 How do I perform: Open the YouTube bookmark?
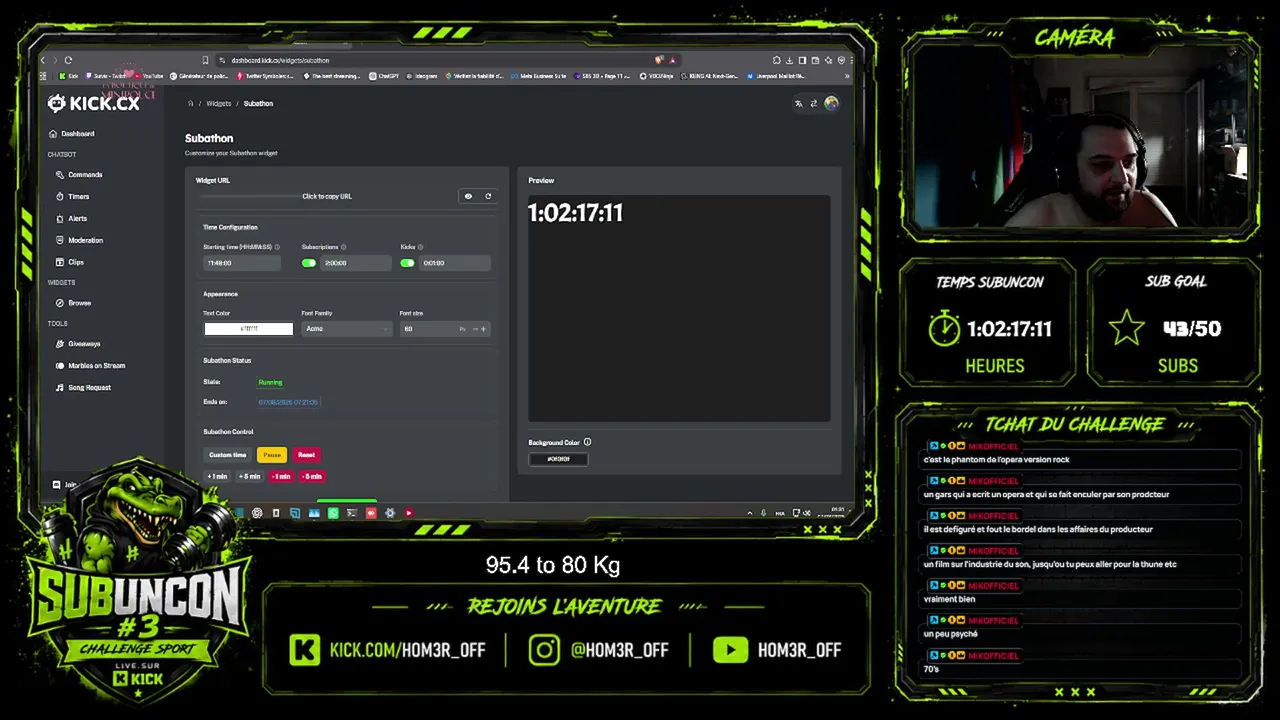(x=148, y=76)
